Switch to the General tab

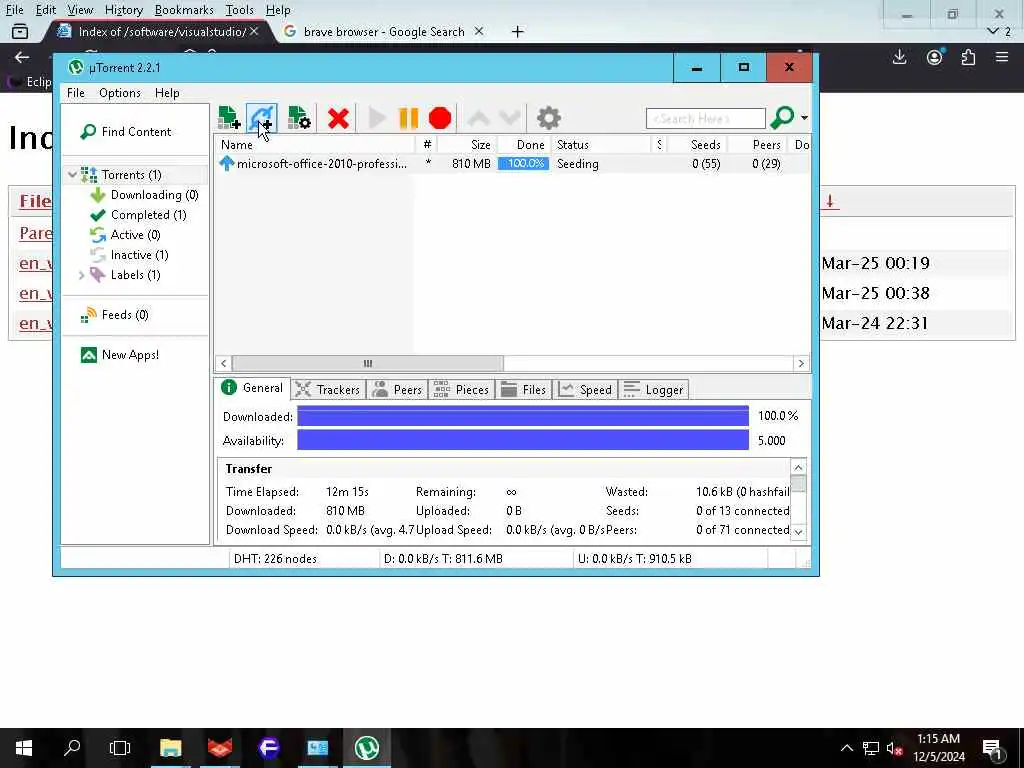(x=251, y=388)
